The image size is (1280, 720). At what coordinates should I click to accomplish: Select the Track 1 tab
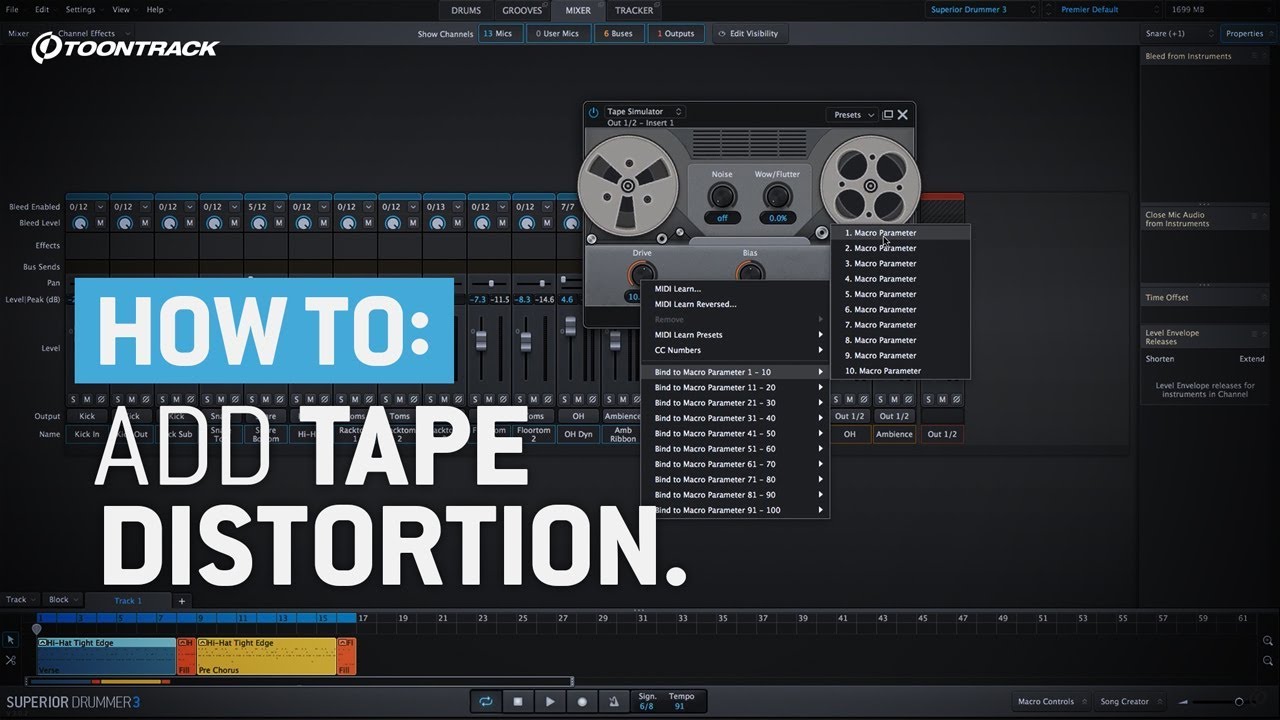click(128, 601)
